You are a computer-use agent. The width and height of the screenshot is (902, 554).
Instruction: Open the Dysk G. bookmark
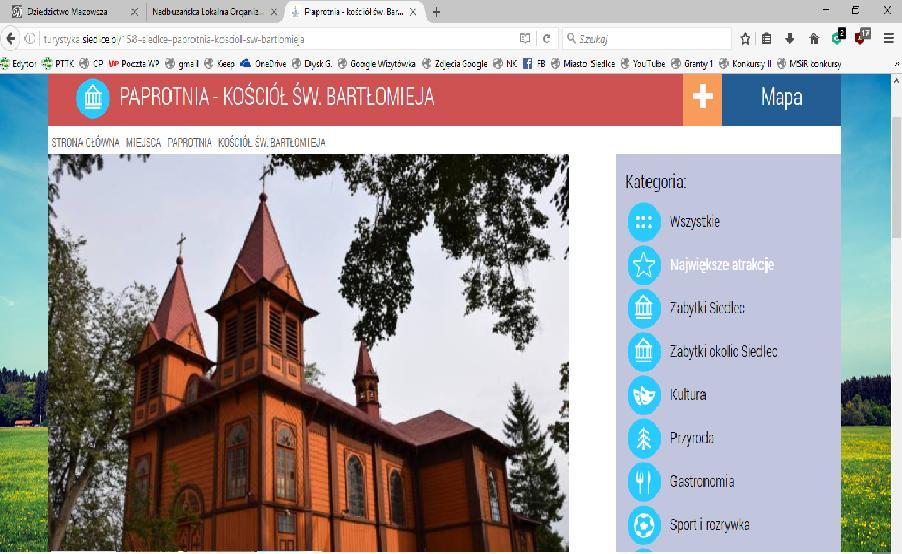coord(312,63)
